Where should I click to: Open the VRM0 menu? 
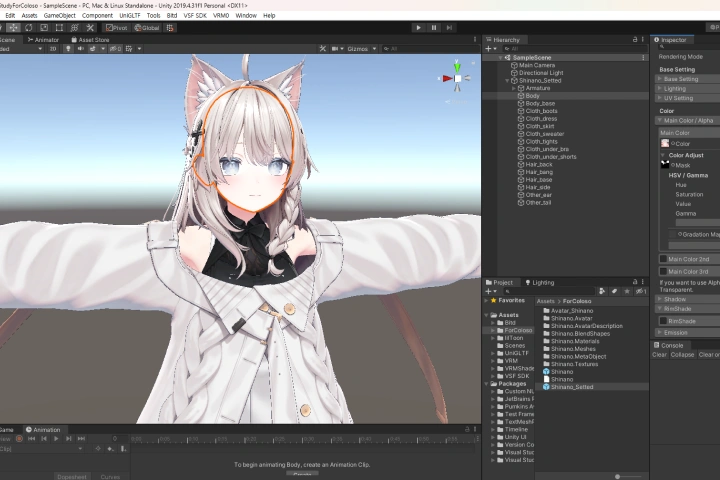click(x=221, y=16)
